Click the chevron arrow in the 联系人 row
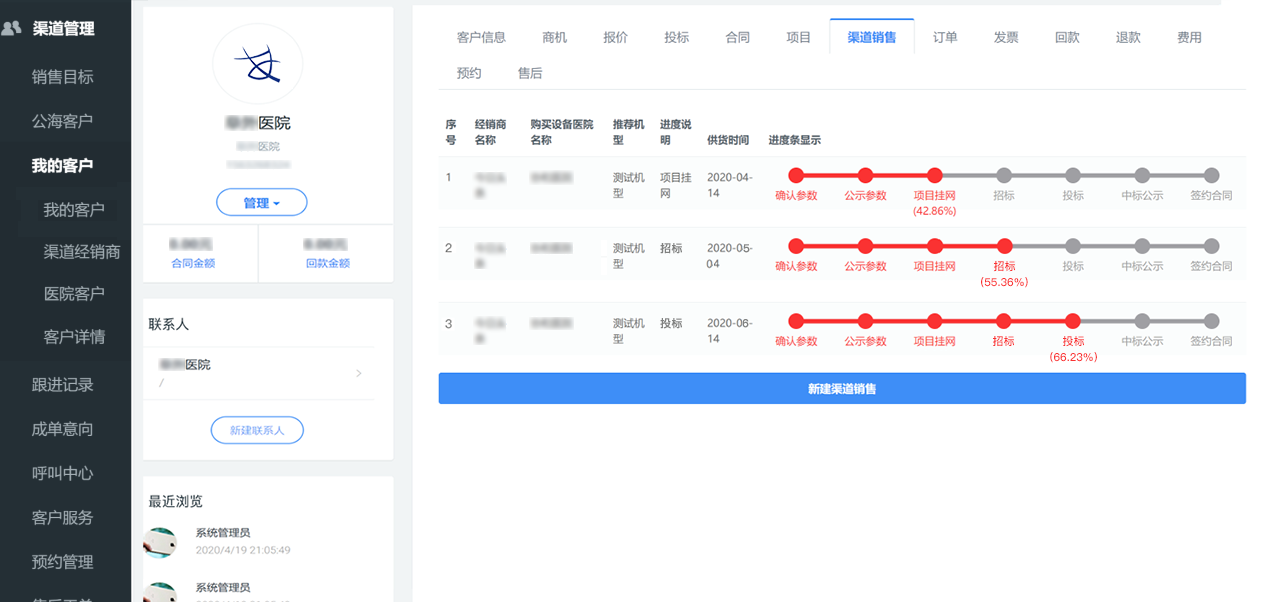This screenshot has height=602, width=1264. (x=359, y=374)
